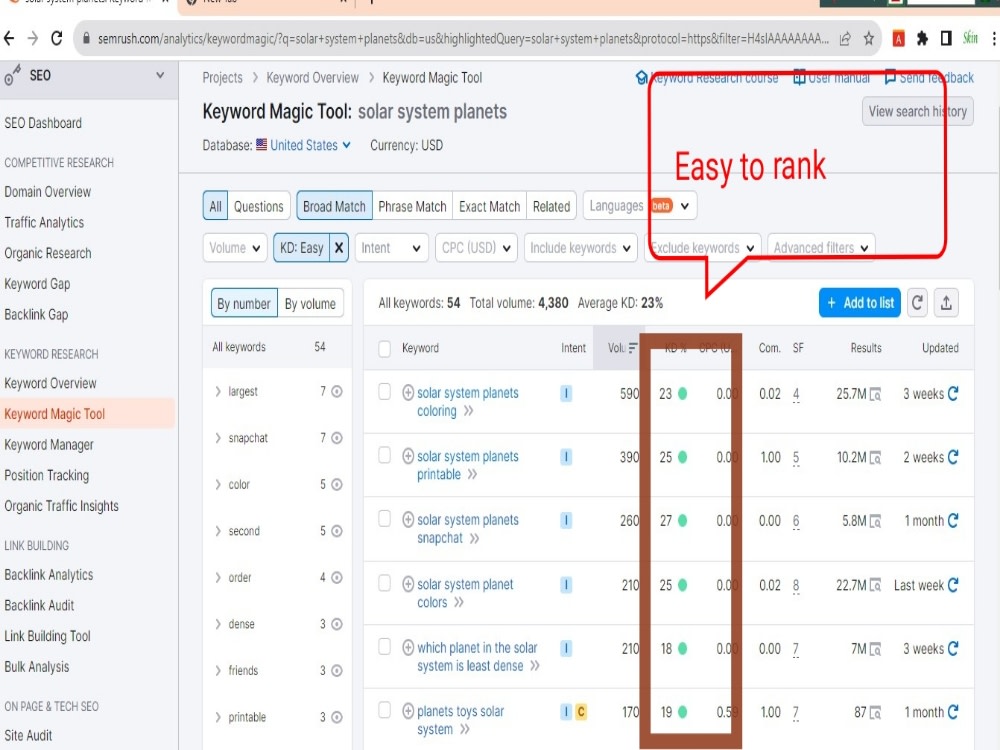This screenshot has height=750, width=1000.
Task: Show largest keyword group eye icon
Action: tap(337, 392)
